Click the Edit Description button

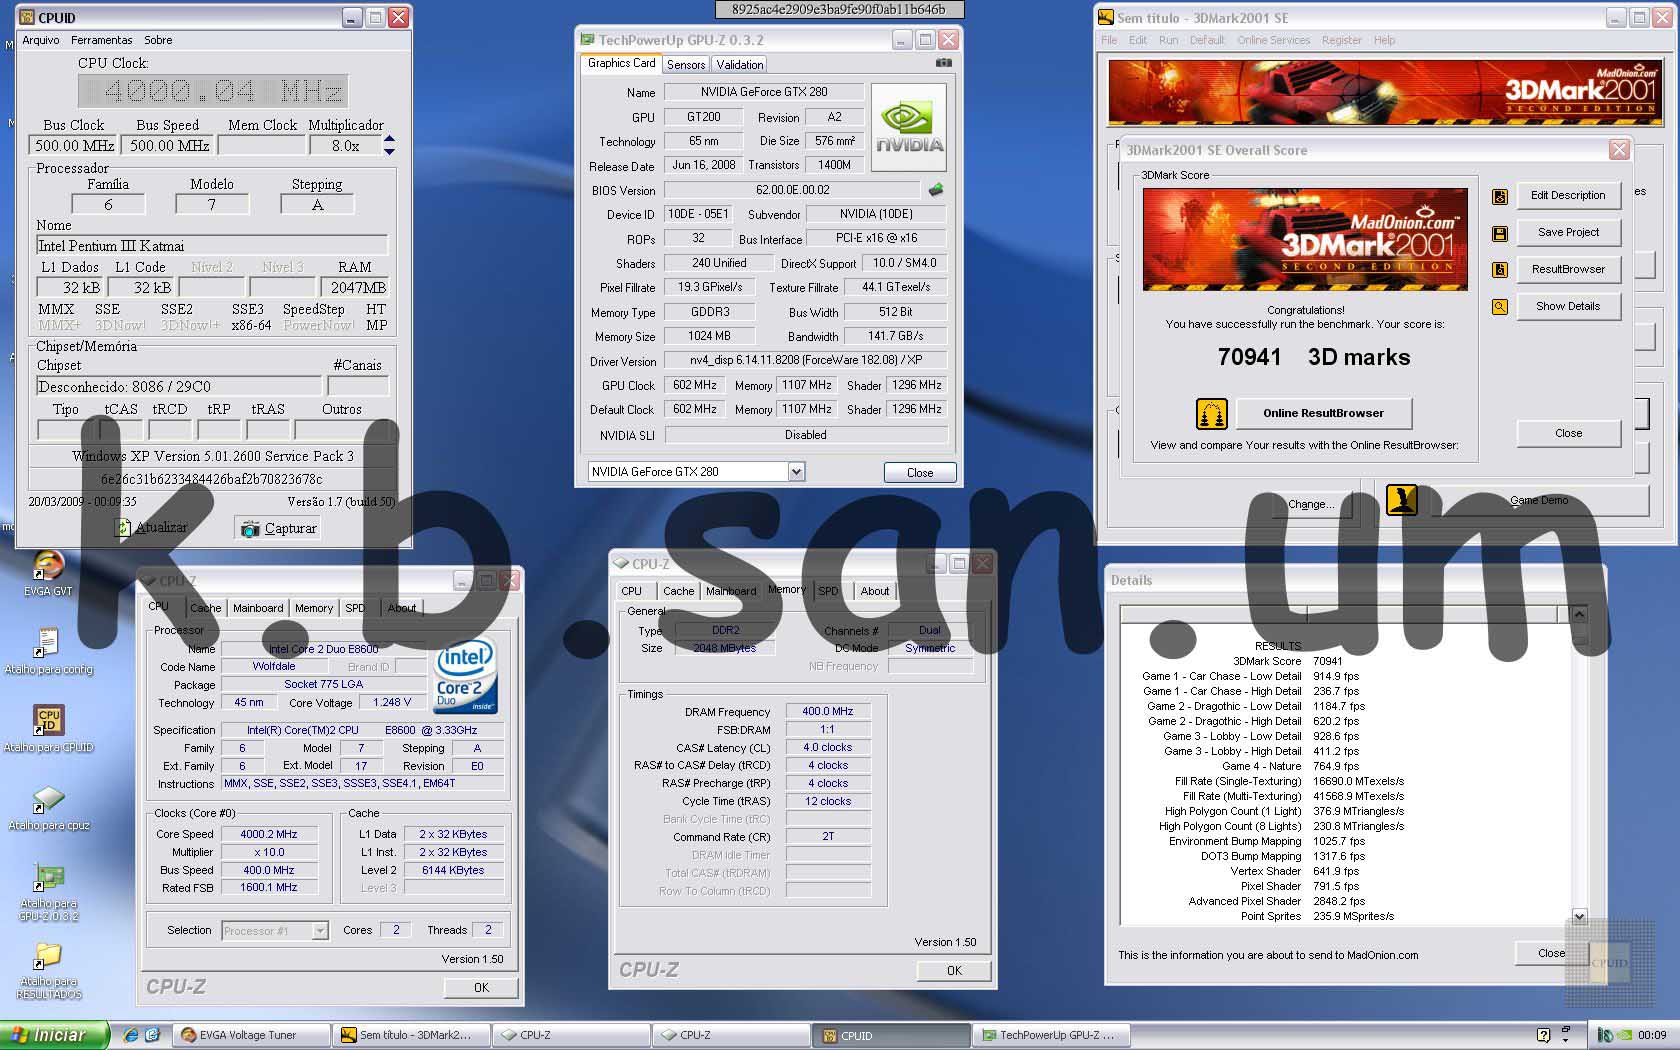(1568, 196)
